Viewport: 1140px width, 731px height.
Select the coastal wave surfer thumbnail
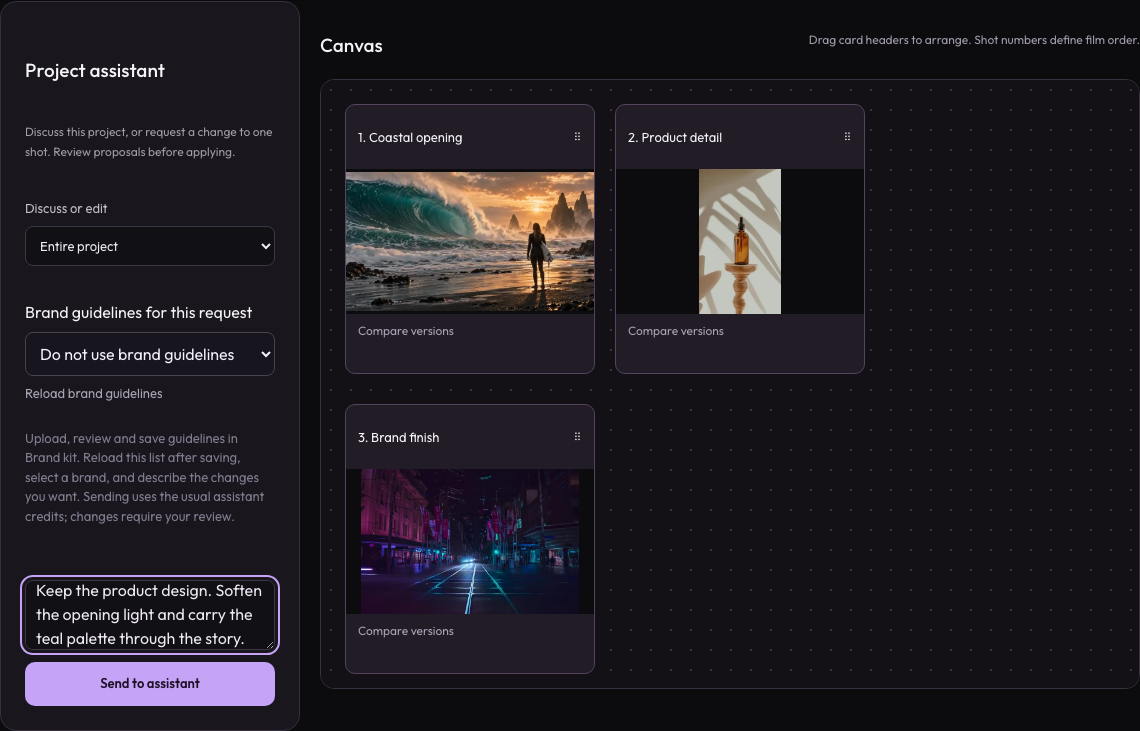tap(470, 241)
